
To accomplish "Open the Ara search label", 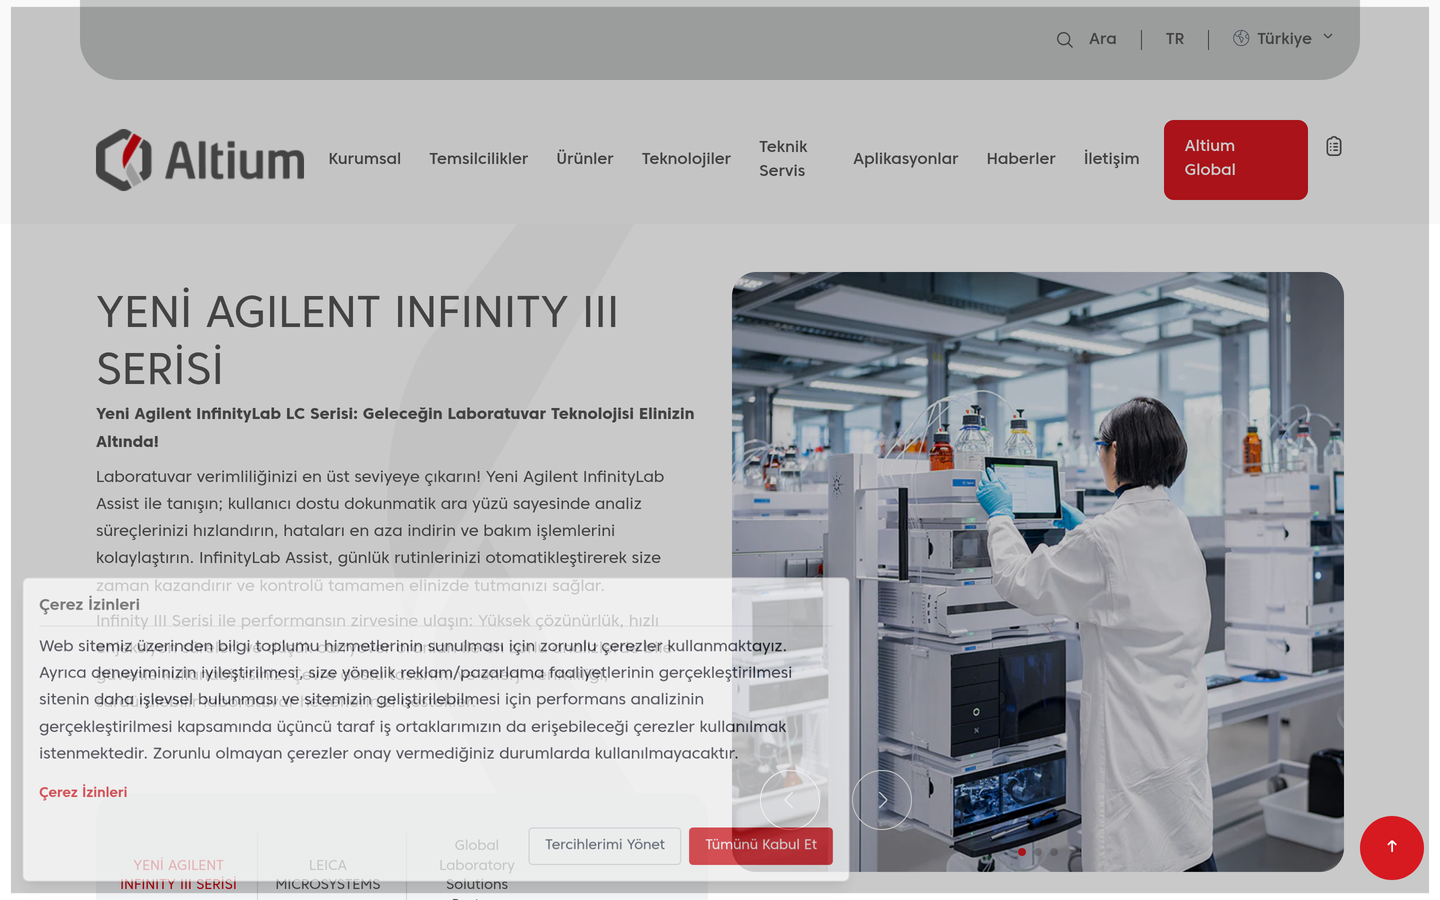I will click(1102, 39).
